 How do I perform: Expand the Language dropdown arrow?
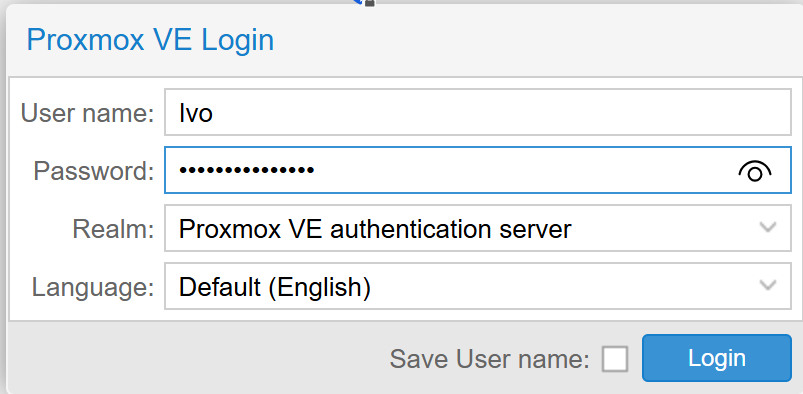(x=768, y=286)
